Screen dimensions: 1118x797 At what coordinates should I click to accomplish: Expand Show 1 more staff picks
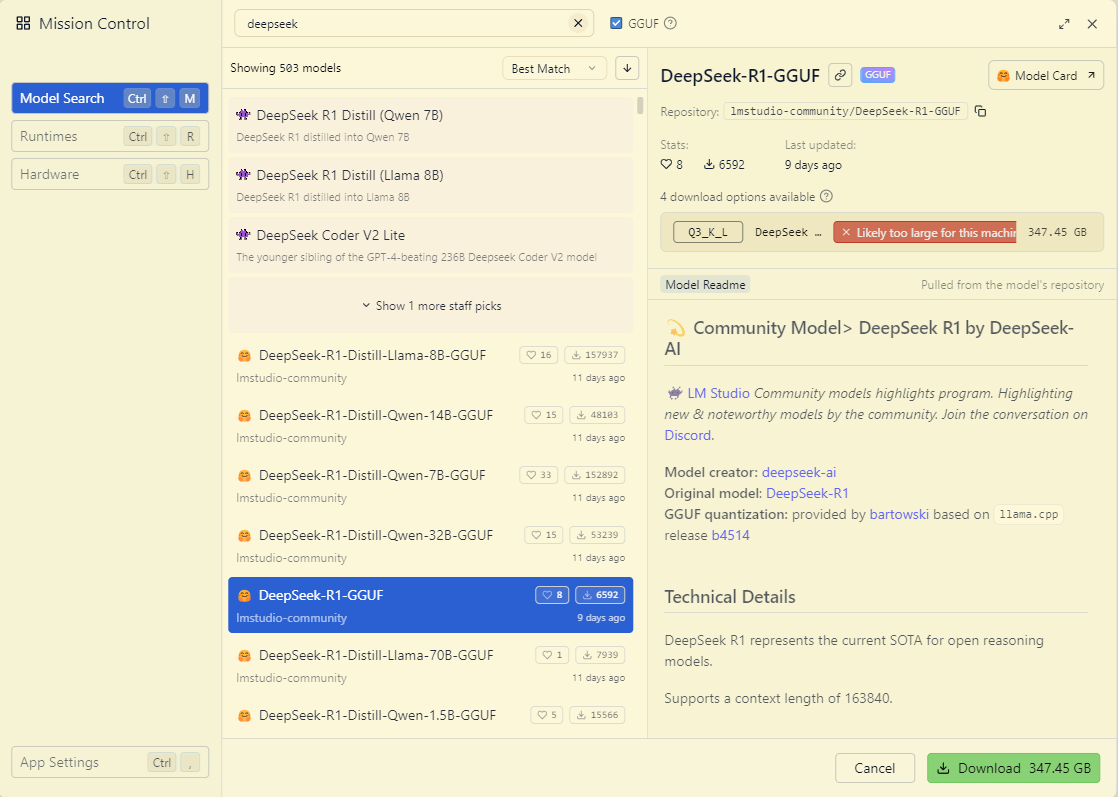pyautogui.click(x=431, y=306)
